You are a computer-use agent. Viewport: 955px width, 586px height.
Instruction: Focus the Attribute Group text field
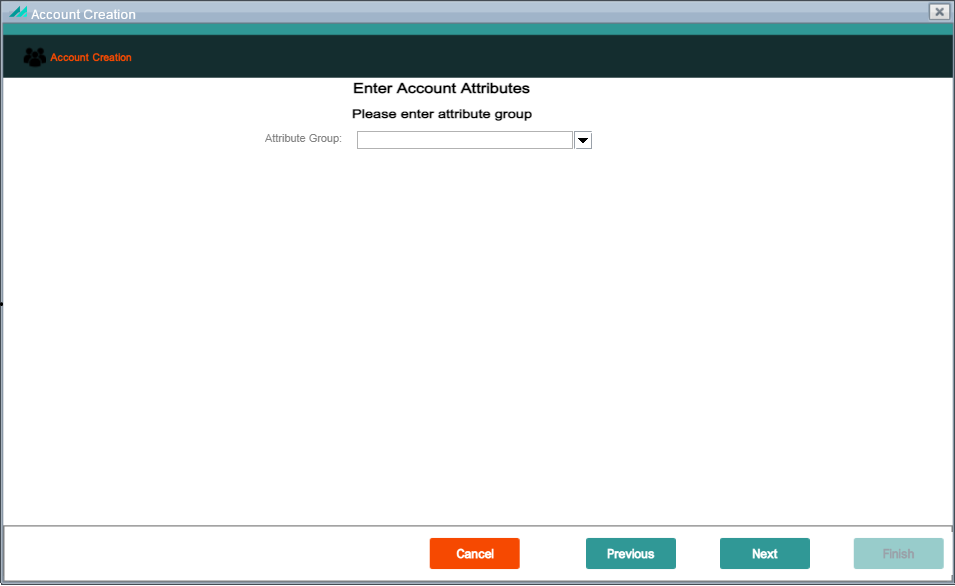point(465,140)
